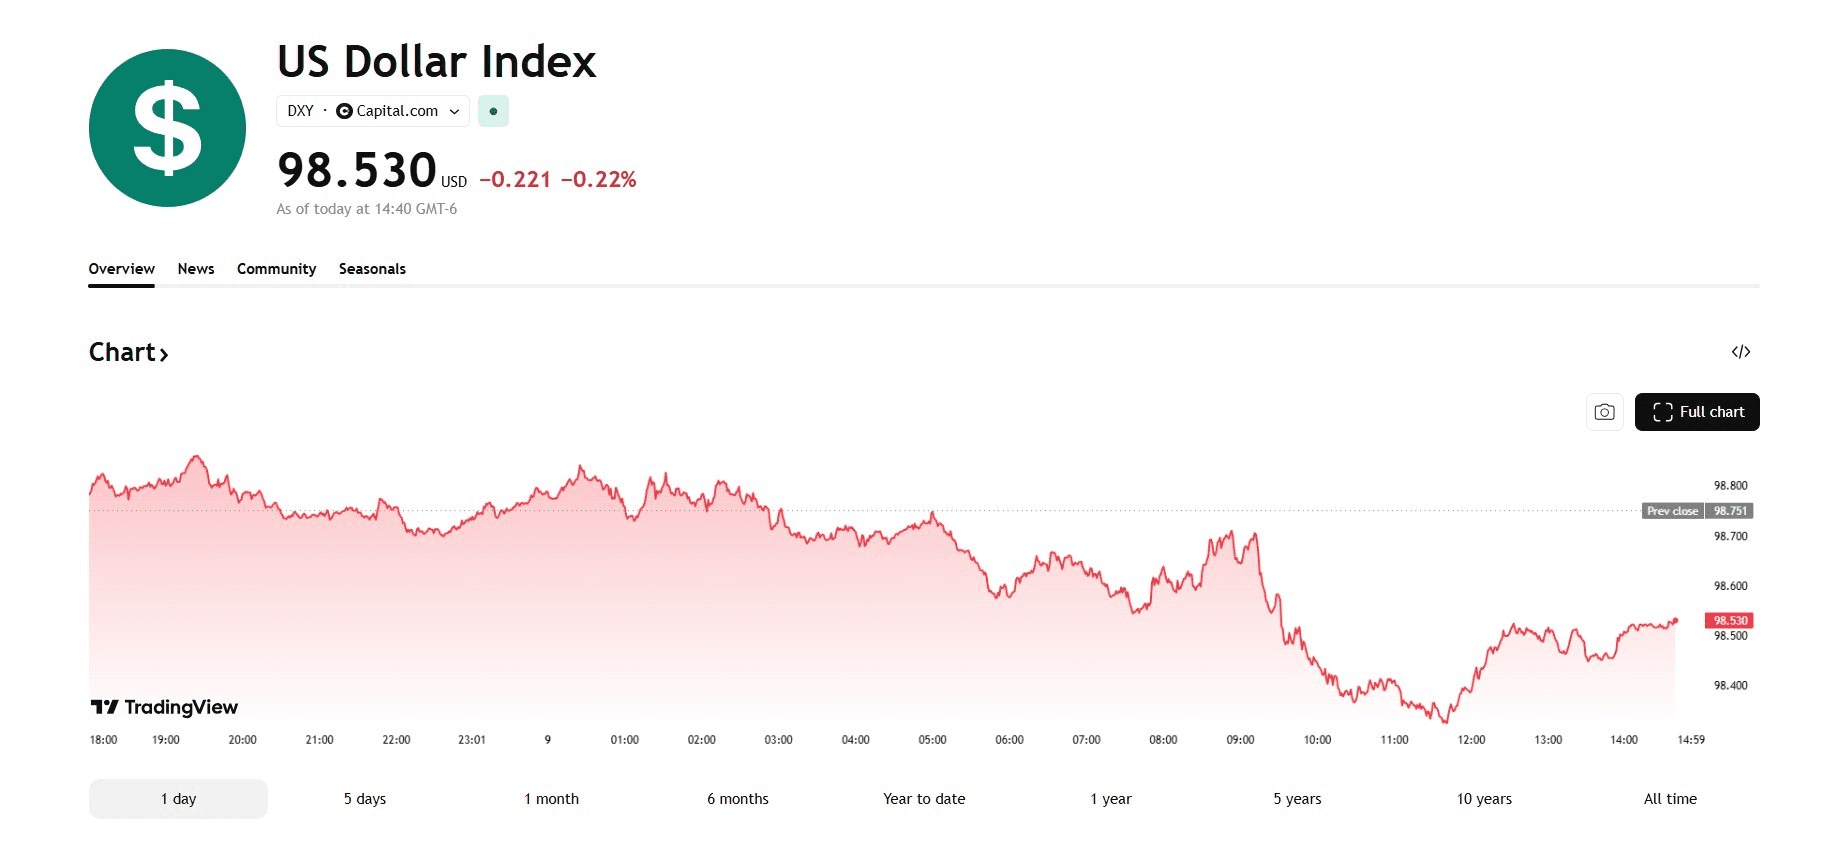This screenshot has width=1832, height=866.
Task: Click the camera snapshot icon
Action: pyautogui.click(x=1604, y=412)
